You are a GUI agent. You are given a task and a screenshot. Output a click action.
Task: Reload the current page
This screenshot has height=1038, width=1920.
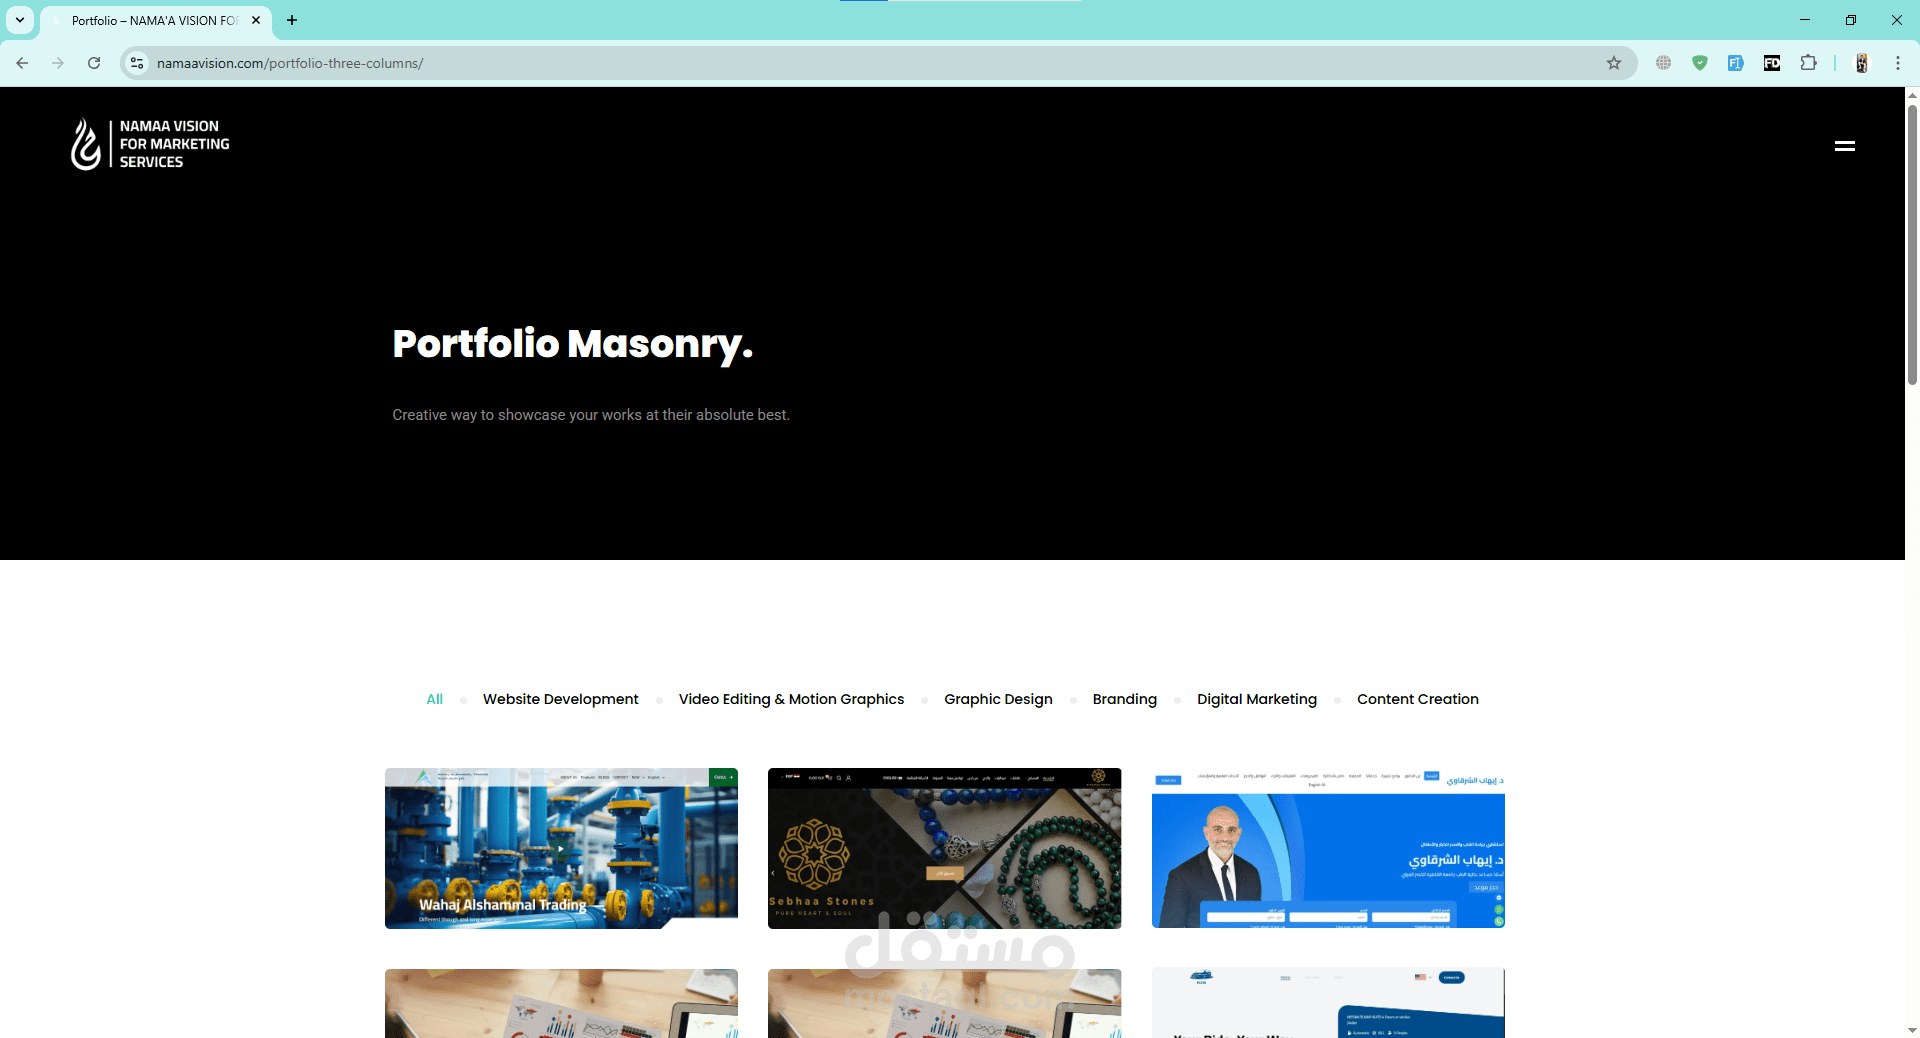[x=94, y=63]
